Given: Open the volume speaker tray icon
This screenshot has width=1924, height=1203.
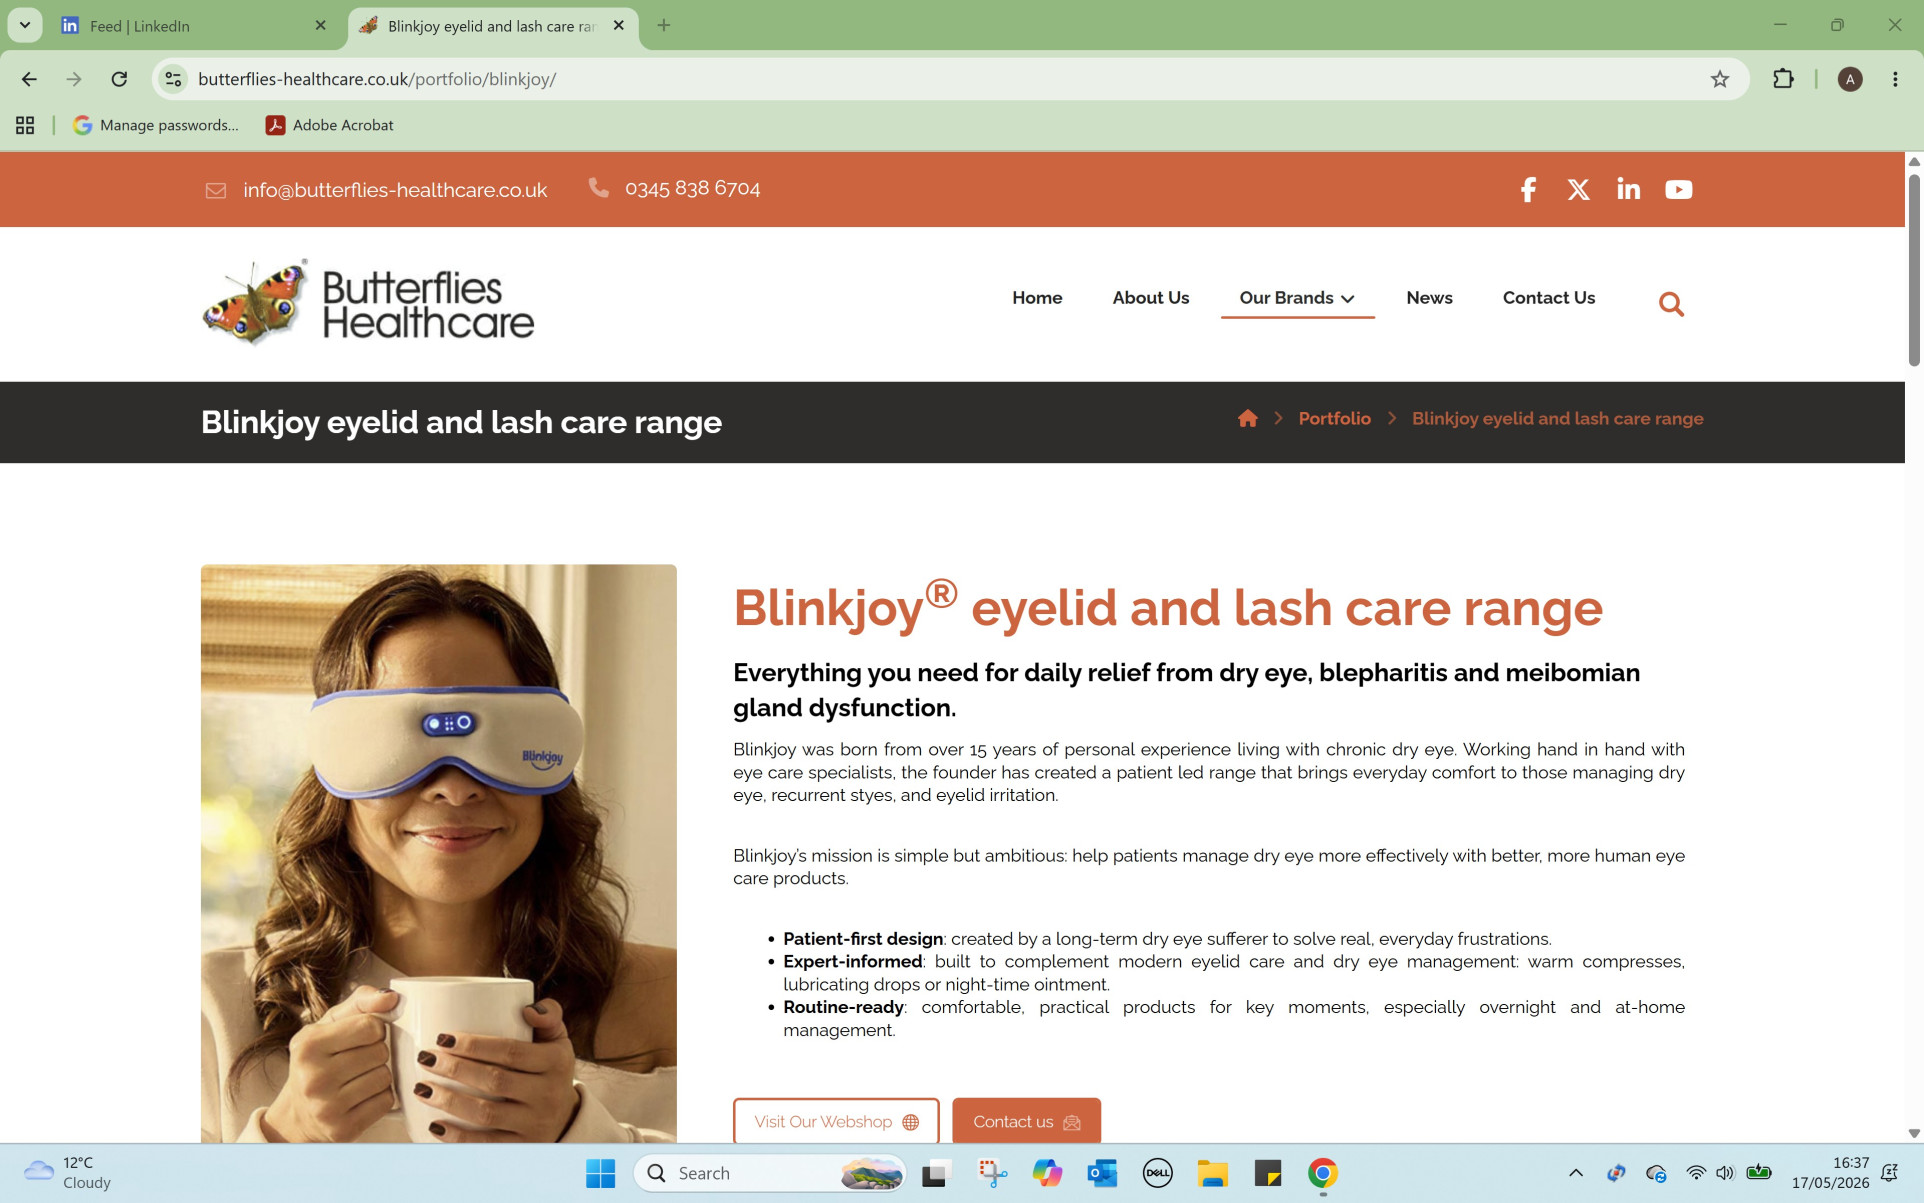Looking at the screenshot, I should [x=1725, y=1173].
